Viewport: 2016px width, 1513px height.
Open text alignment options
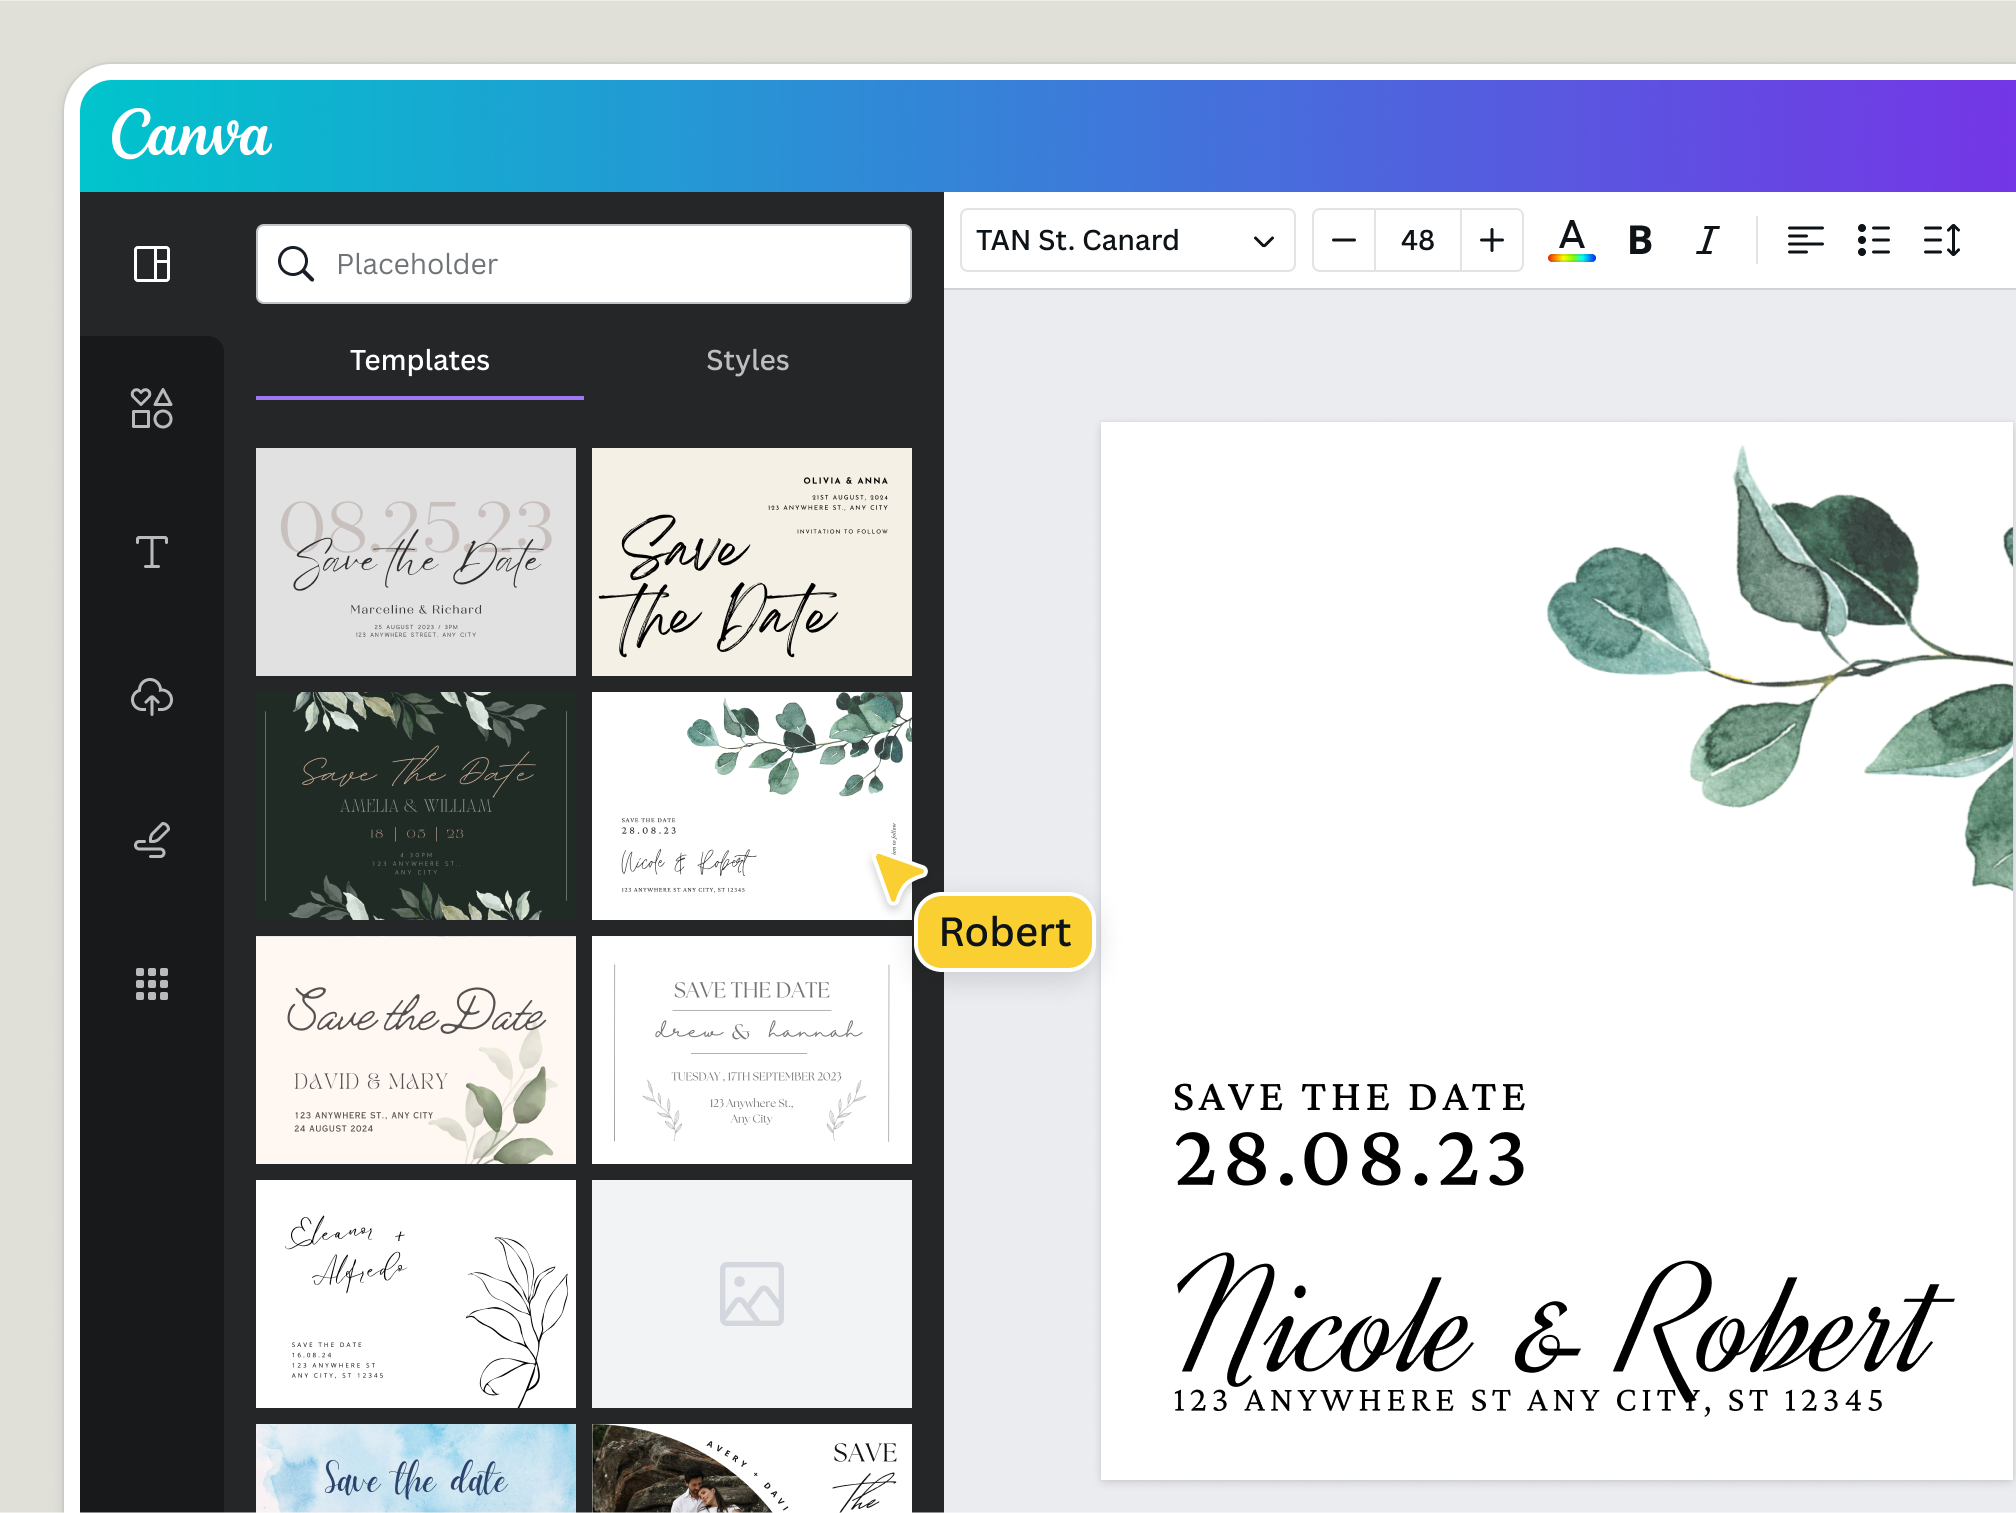point(1805,241)
